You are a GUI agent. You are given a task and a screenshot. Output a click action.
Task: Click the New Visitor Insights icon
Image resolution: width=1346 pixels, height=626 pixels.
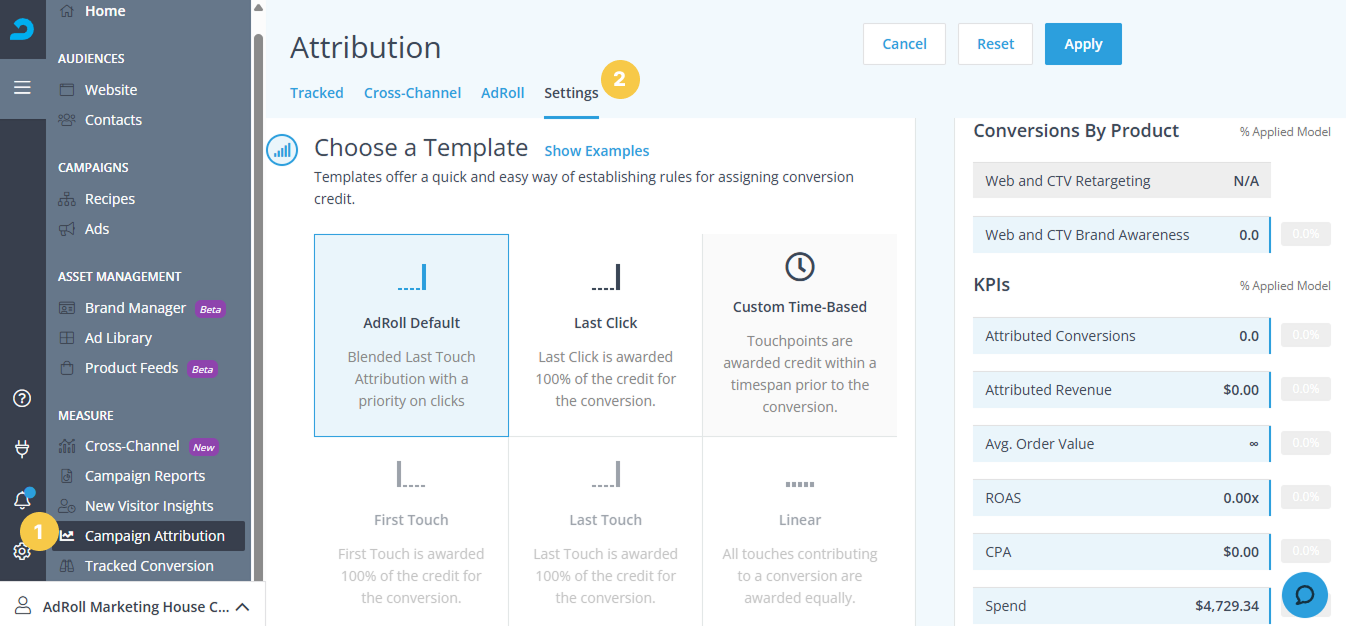pyautogui.click(x=67, y=506)
